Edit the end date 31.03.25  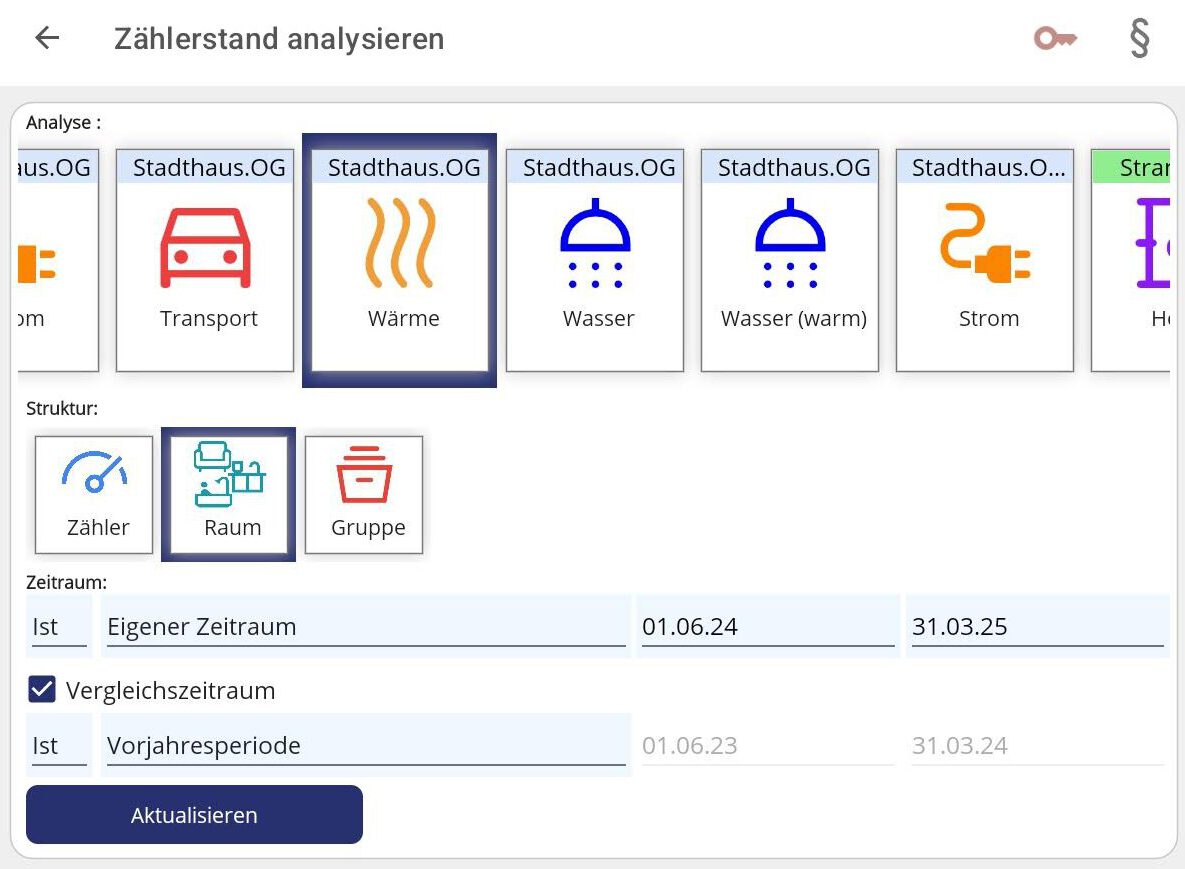(1037, 627)
